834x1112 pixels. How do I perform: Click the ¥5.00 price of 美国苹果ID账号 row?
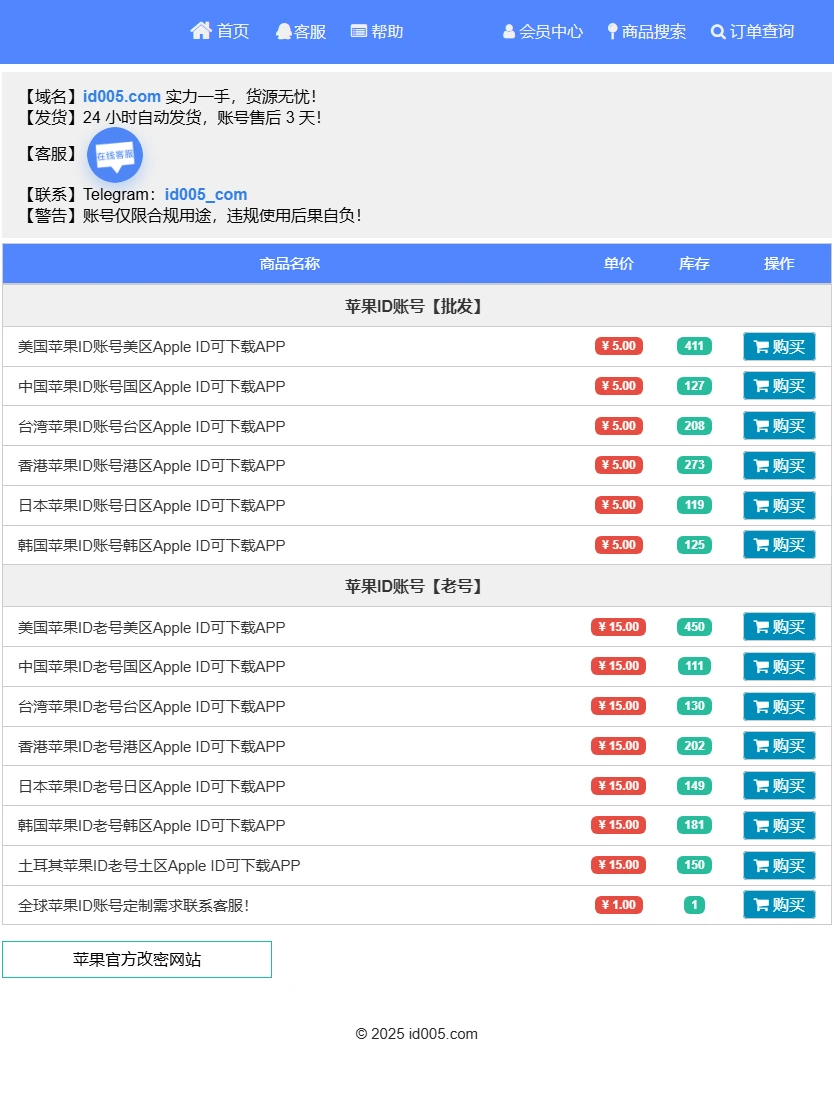(x=618, y=346)
